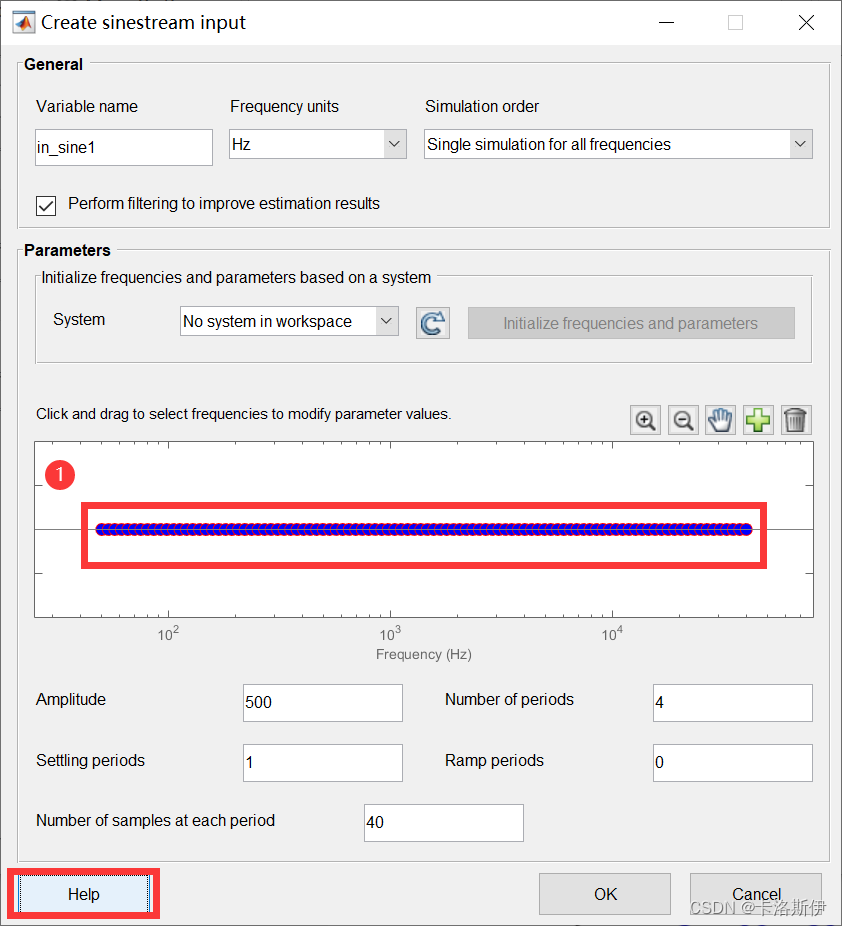
Task: Click the Amplitude field showing 500
Action: [323, 703]
